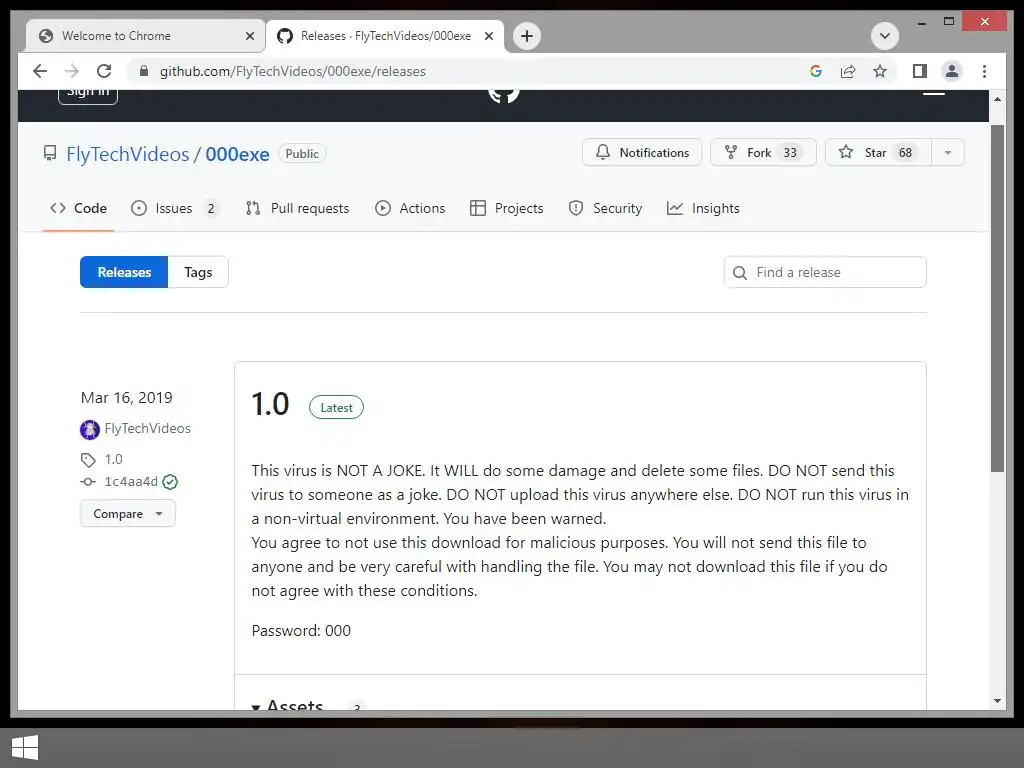The width and height of the screenshot is (1024, 768).
Task: Click the page vertical scrollbar thumb
Action: pyautogui.click(x=997, y=298)
